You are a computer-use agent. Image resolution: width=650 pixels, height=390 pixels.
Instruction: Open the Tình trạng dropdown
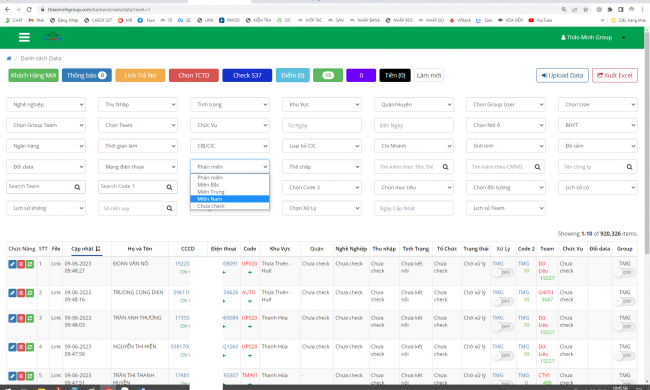230,104
